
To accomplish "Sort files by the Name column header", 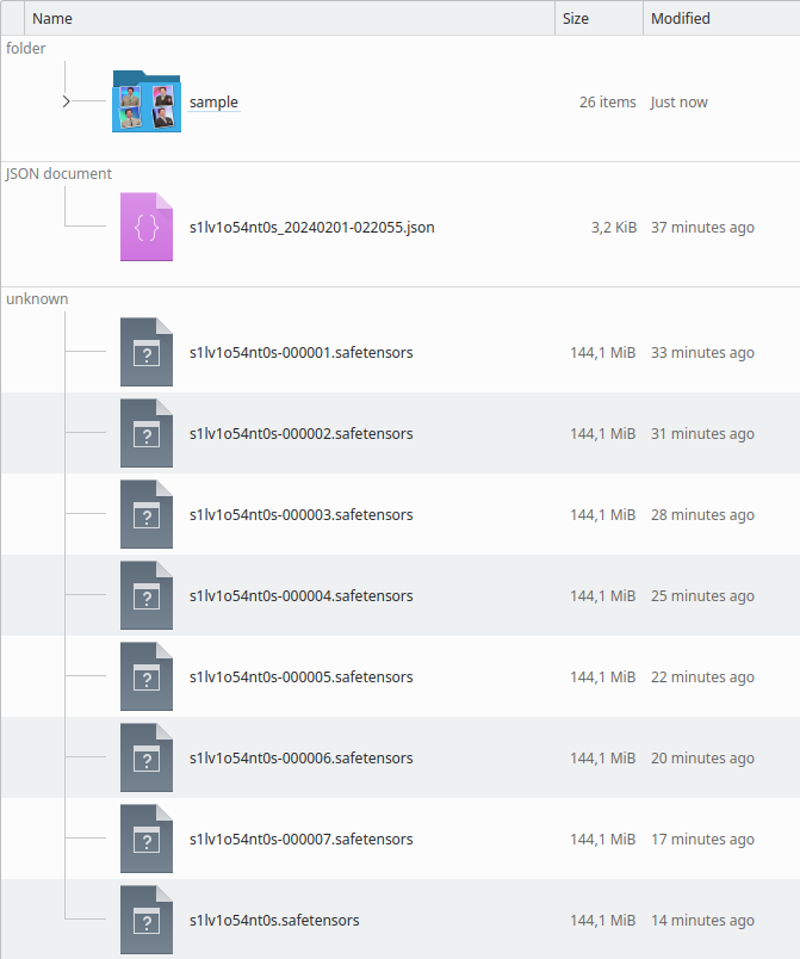I will (289, 18).
